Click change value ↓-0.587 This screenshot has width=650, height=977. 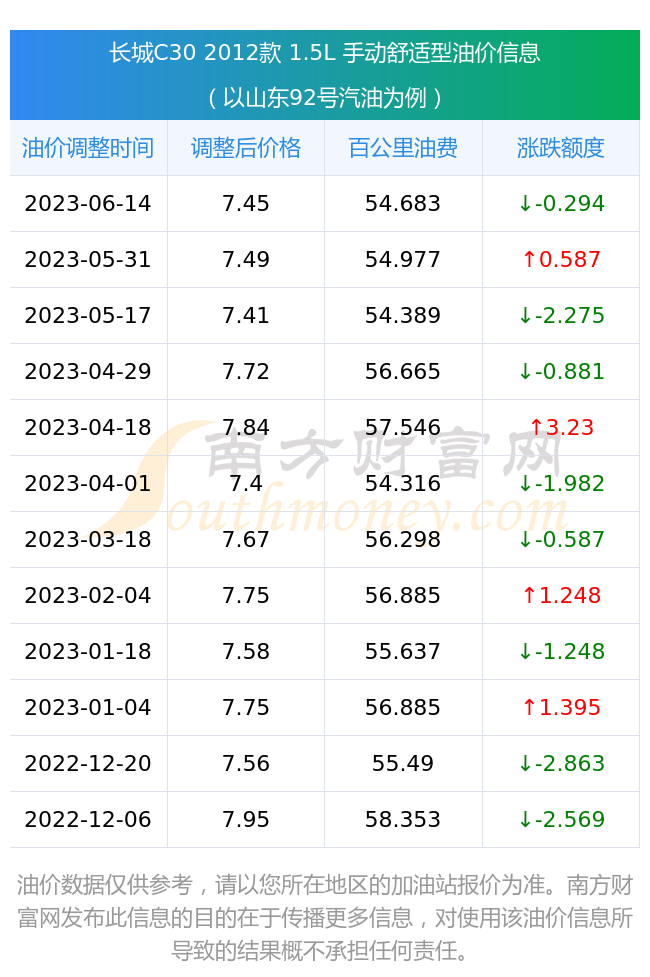click(562, 540)
